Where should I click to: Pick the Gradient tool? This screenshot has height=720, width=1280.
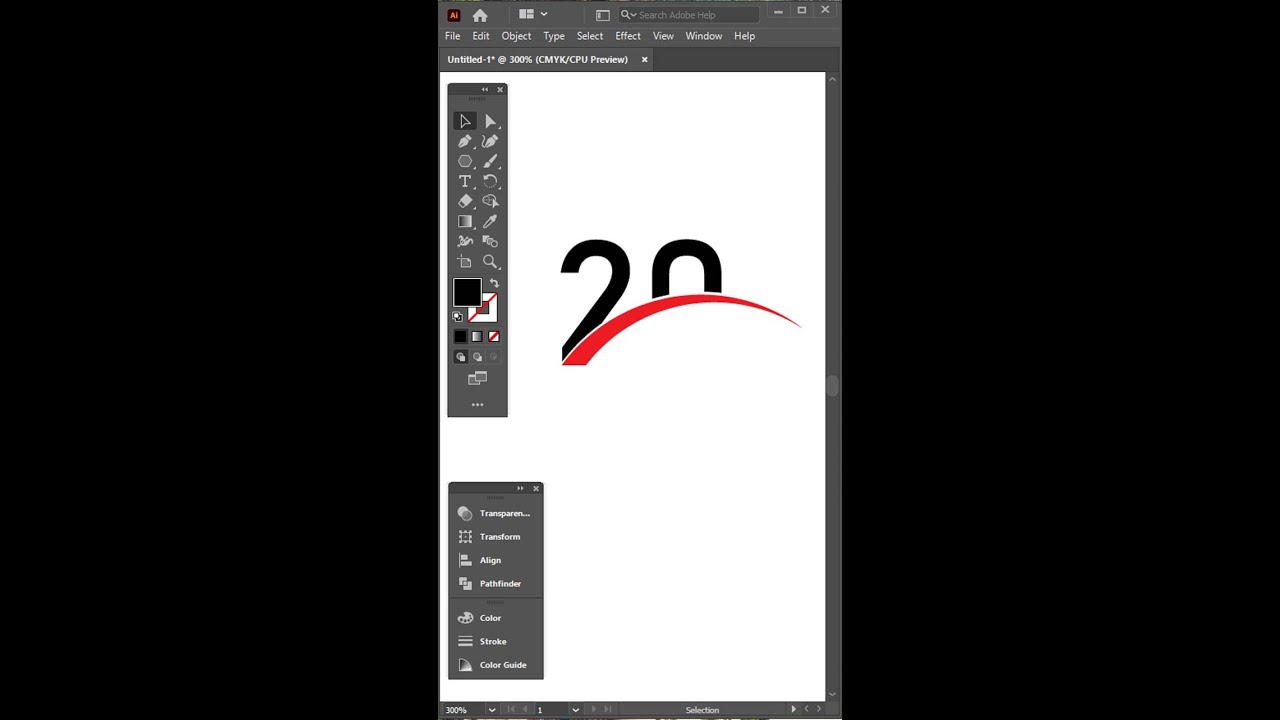pos(465,221)
